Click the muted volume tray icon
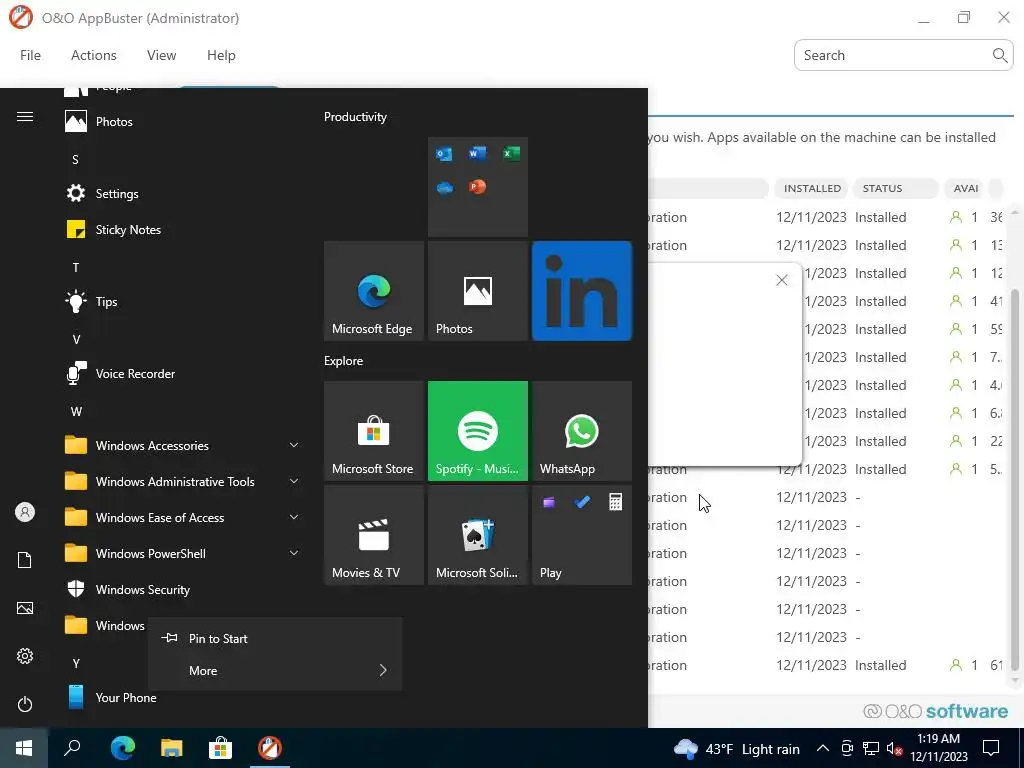Viewport: 1024px width, 768px height. pos(895,748)
